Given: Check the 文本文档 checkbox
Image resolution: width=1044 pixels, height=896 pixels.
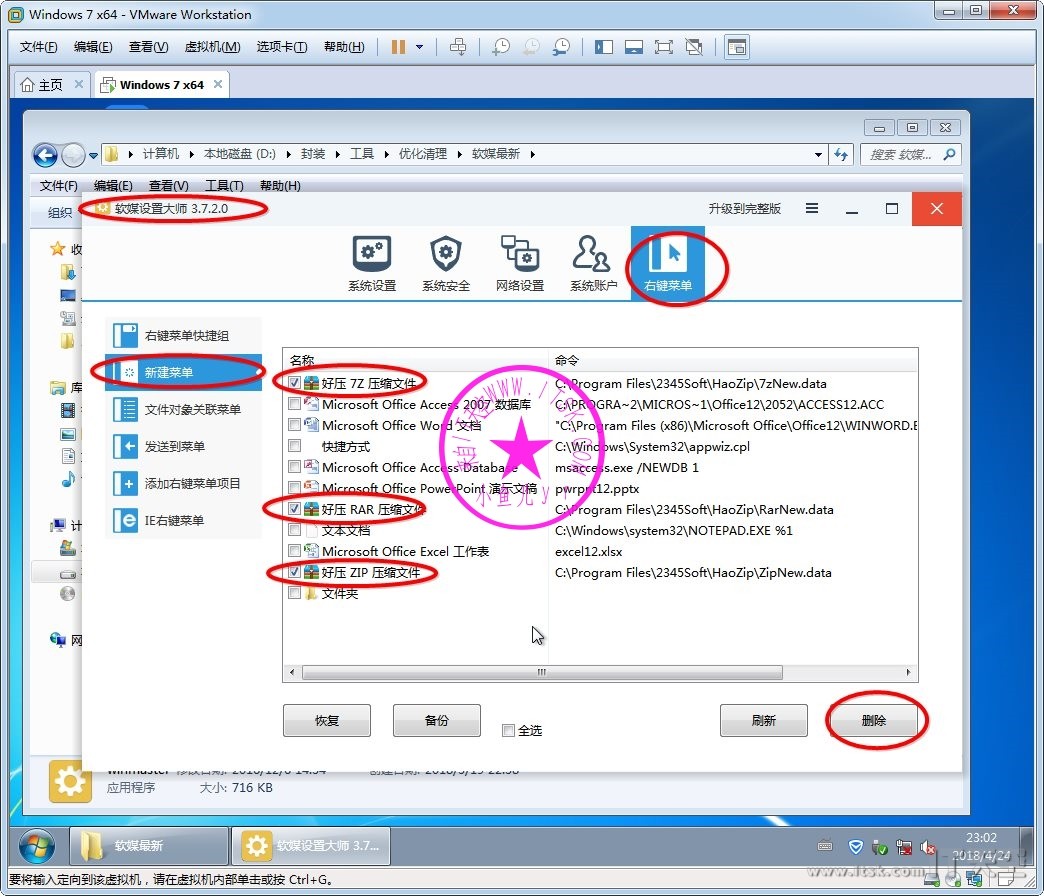Looking at the screenshot, I should [x=294, y=530].
